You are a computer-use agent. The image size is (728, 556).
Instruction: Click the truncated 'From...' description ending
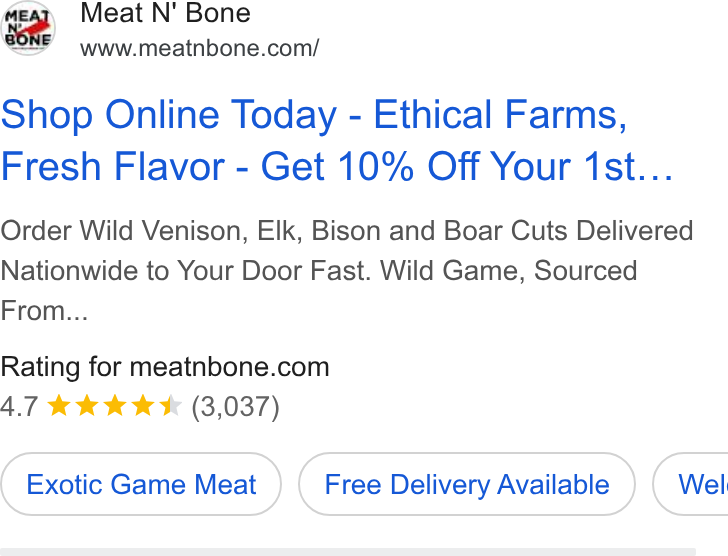pos(44,310)
